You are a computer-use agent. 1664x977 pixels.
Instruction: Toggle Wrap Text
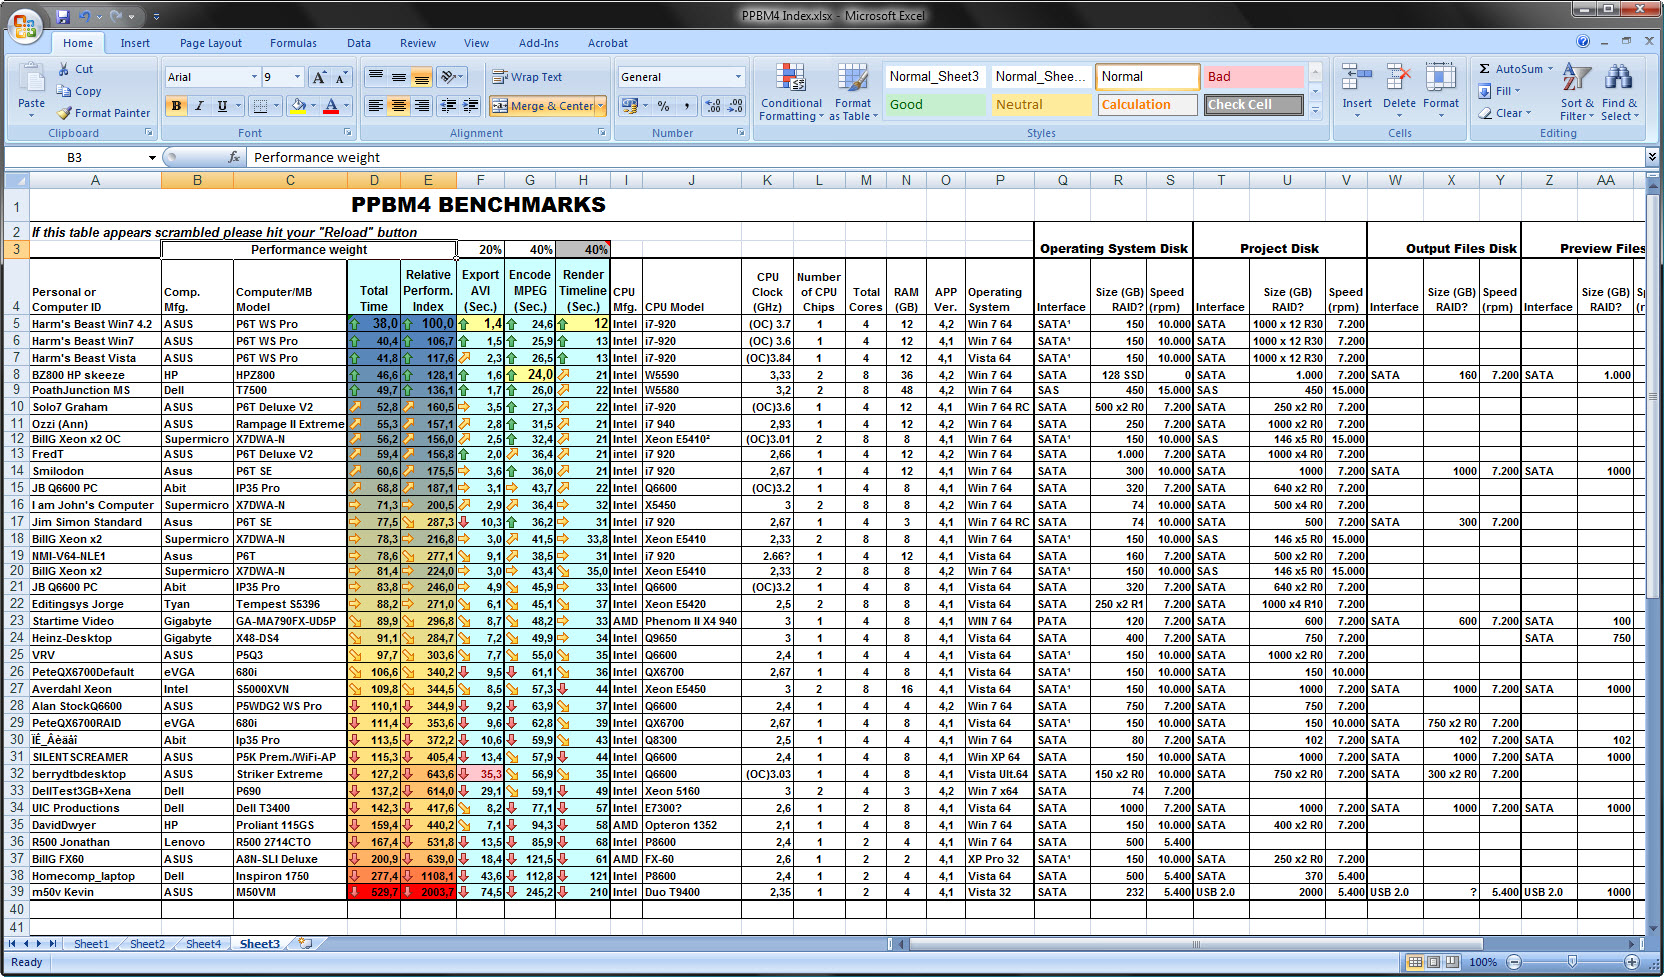point(527,77)
